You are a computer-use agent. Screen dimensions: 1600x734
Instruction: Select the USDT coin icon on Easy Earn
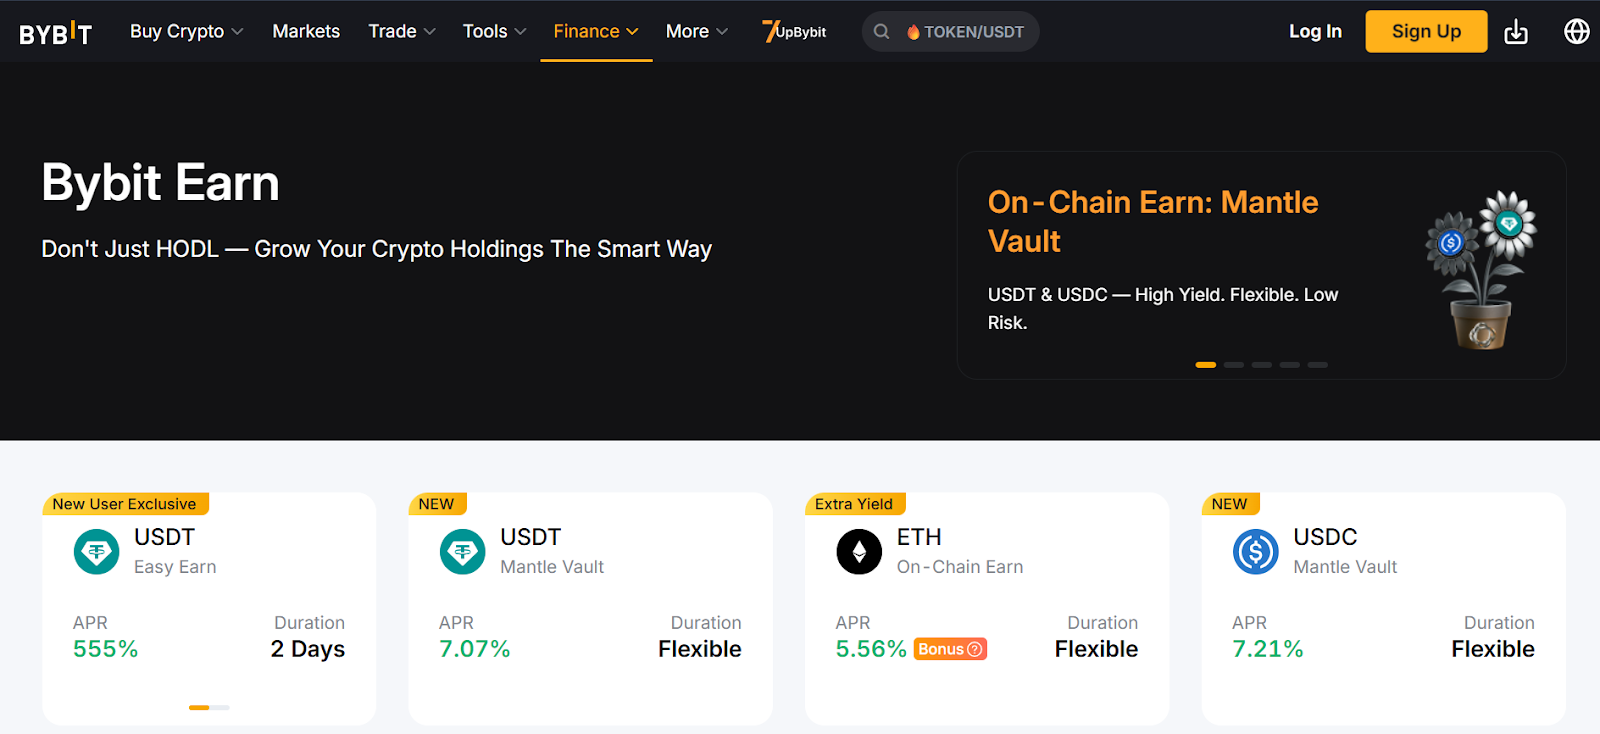pos(95,551)
